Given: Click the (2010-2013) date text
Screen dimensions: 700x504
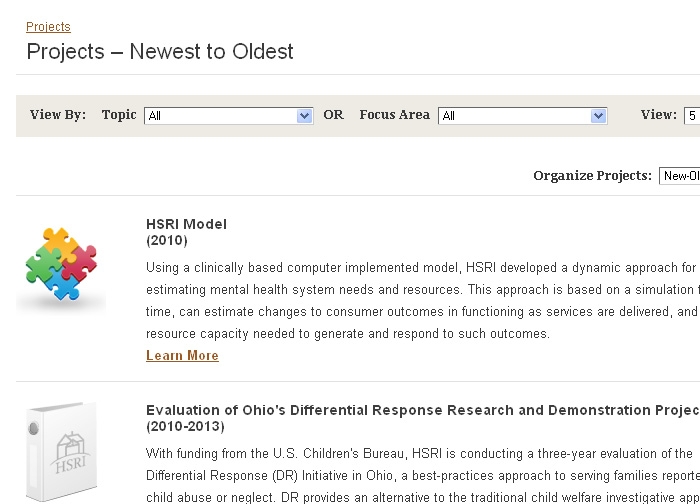Looking at the screenshot, I should (185, 426).
